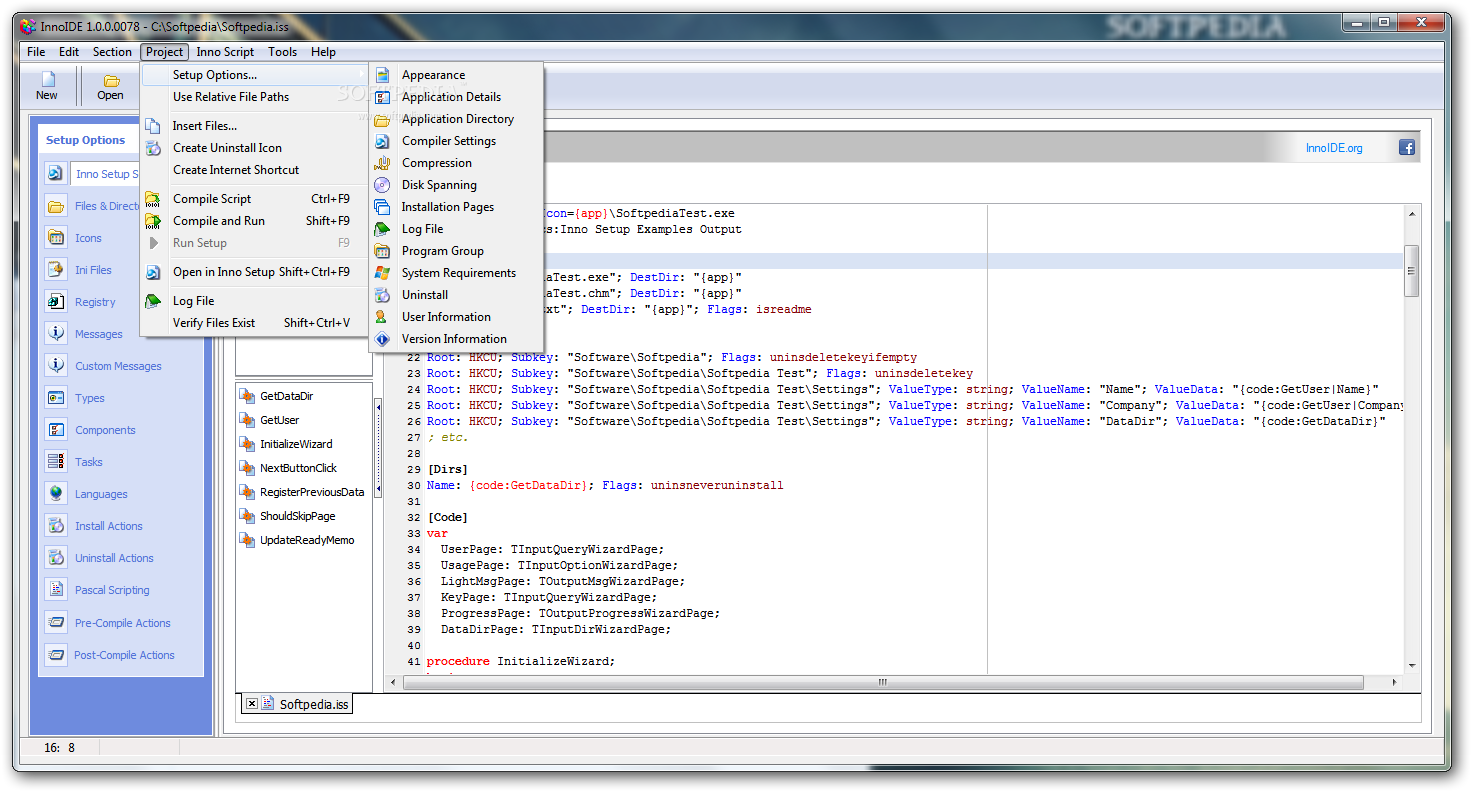Select Open in Inno Setup entry
The height and width of the screenshot is (792, 1472).
[x=255, y=272]
